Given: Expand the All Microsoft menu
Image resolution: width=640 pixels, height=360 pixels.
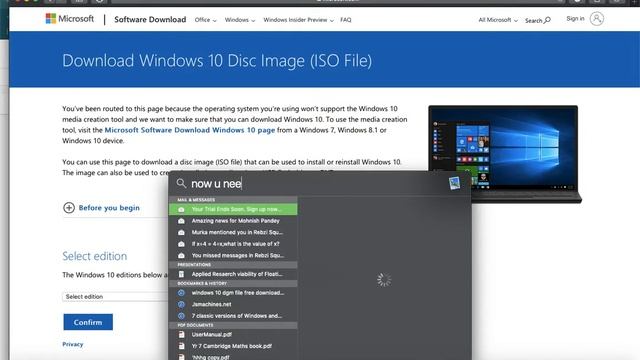Looking at the screenshot, I should click(498, 20).
